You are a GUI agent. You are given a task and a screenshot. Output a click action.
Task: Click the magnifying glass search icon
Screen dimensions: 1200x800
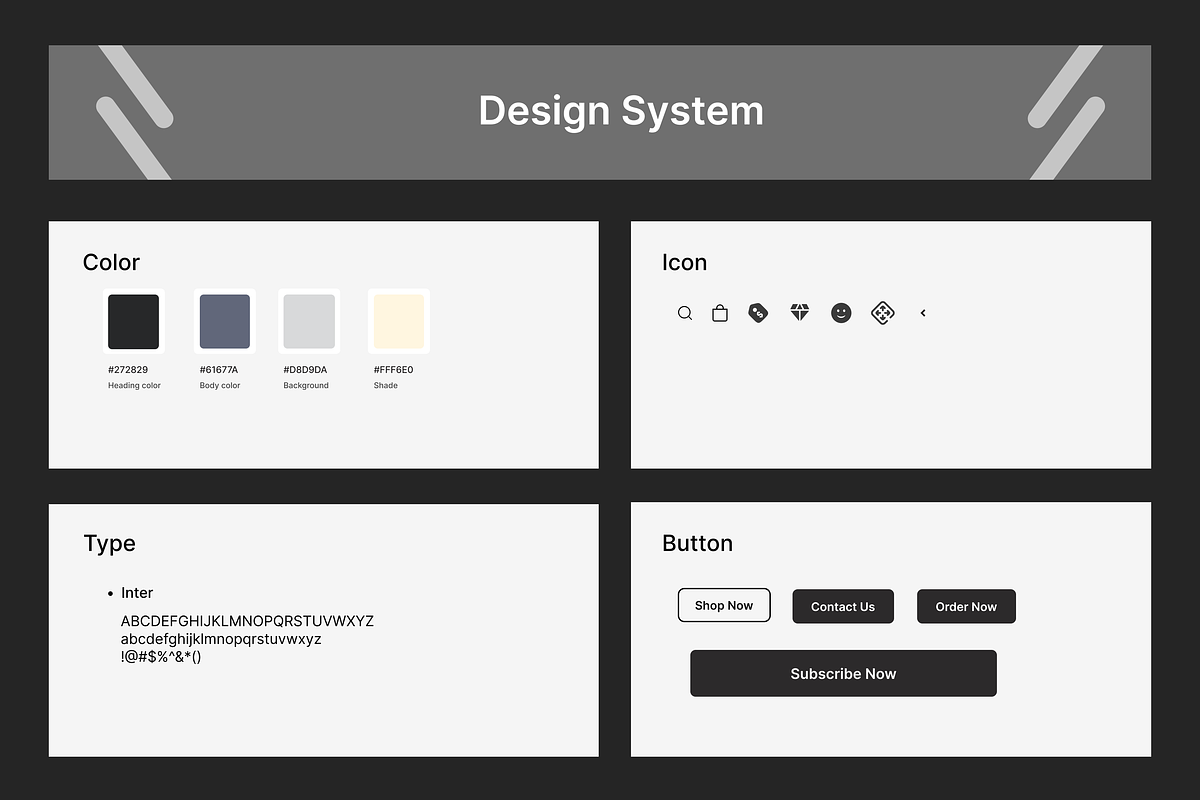coord(685,313)
